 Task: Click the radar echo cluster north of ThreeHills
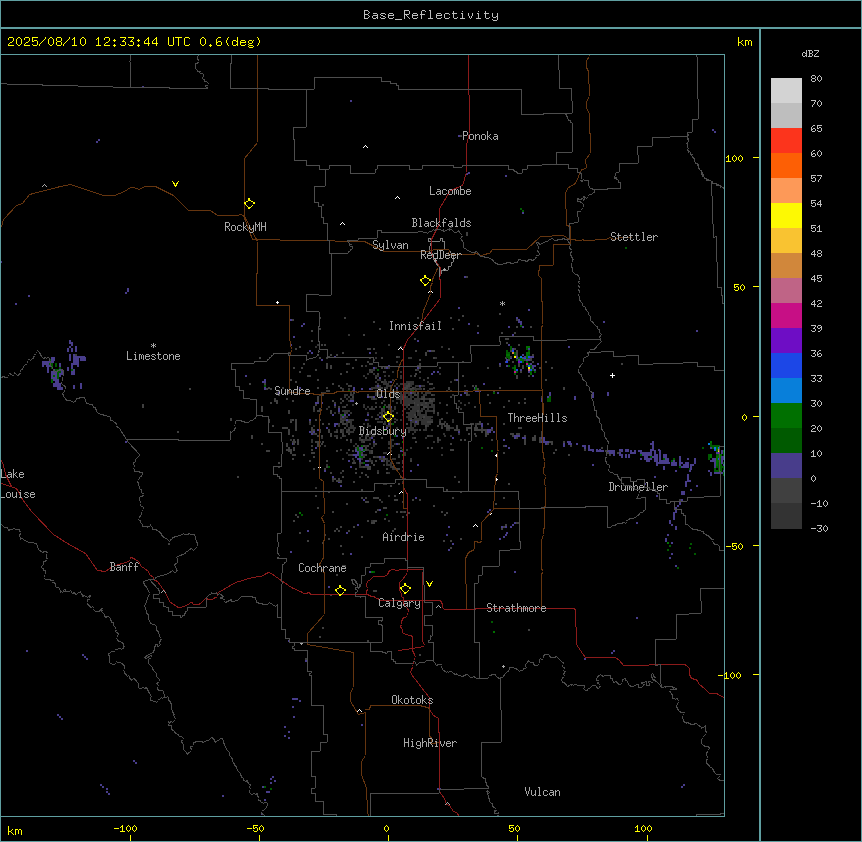tap(520, 359)
